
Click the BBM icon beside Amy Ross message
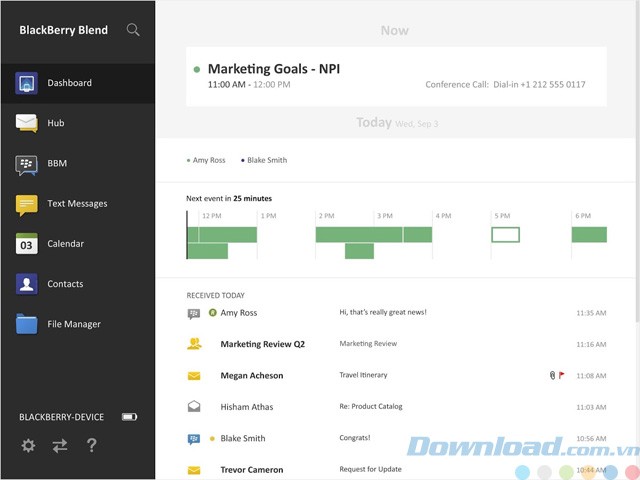[x=194, y=313]
